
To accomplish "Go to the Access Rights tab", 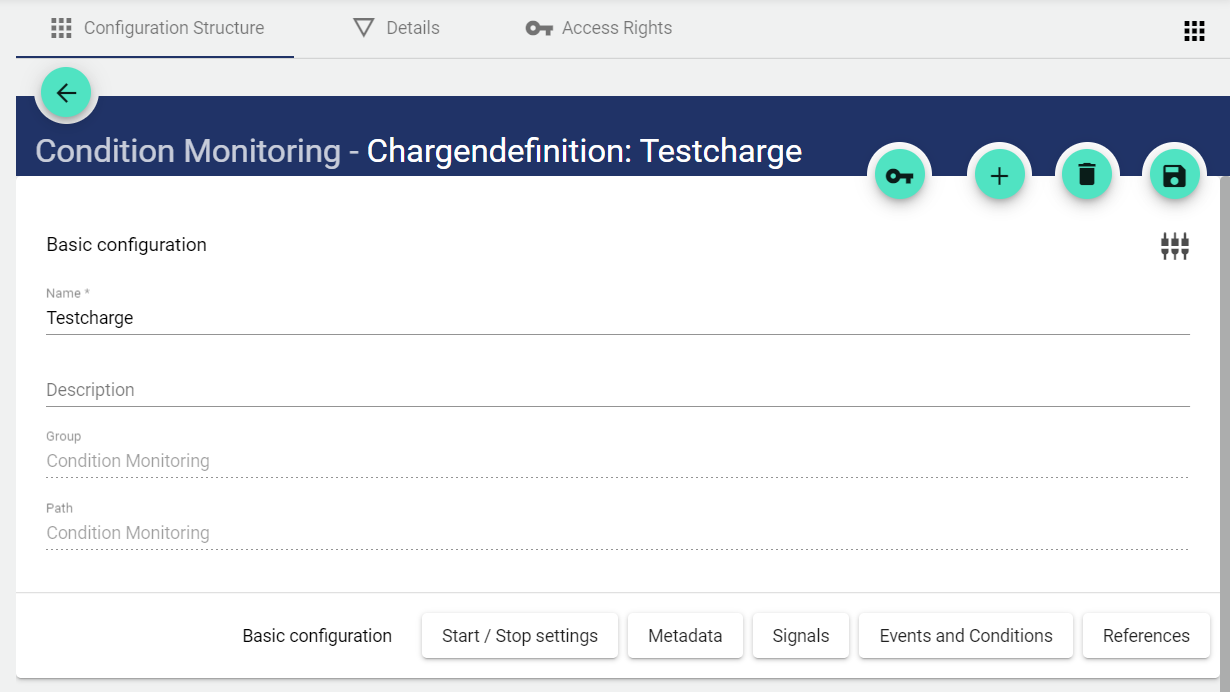I will tap(599, 28).
